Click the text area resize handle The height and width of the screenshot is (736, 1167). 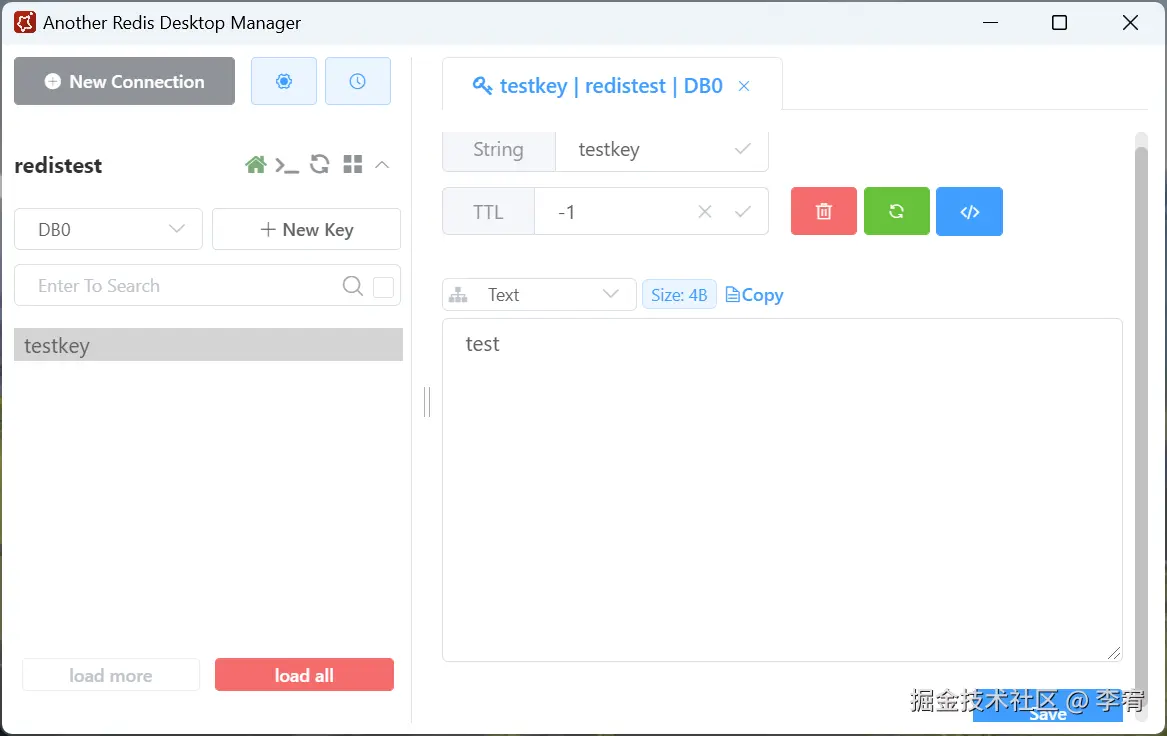1113,653
